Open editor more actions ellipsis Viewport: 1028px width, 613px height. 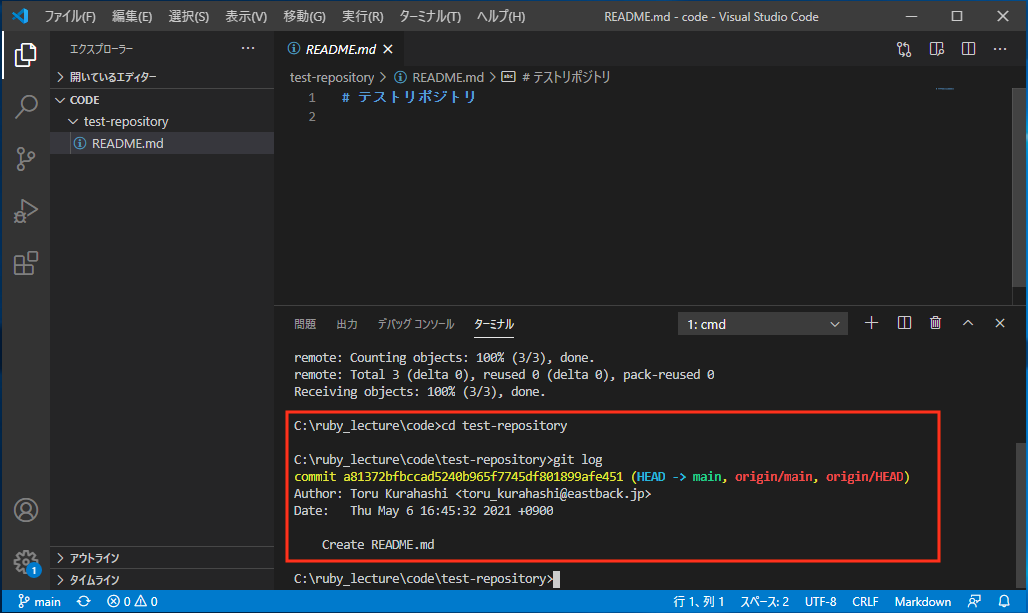coord(999,49)
